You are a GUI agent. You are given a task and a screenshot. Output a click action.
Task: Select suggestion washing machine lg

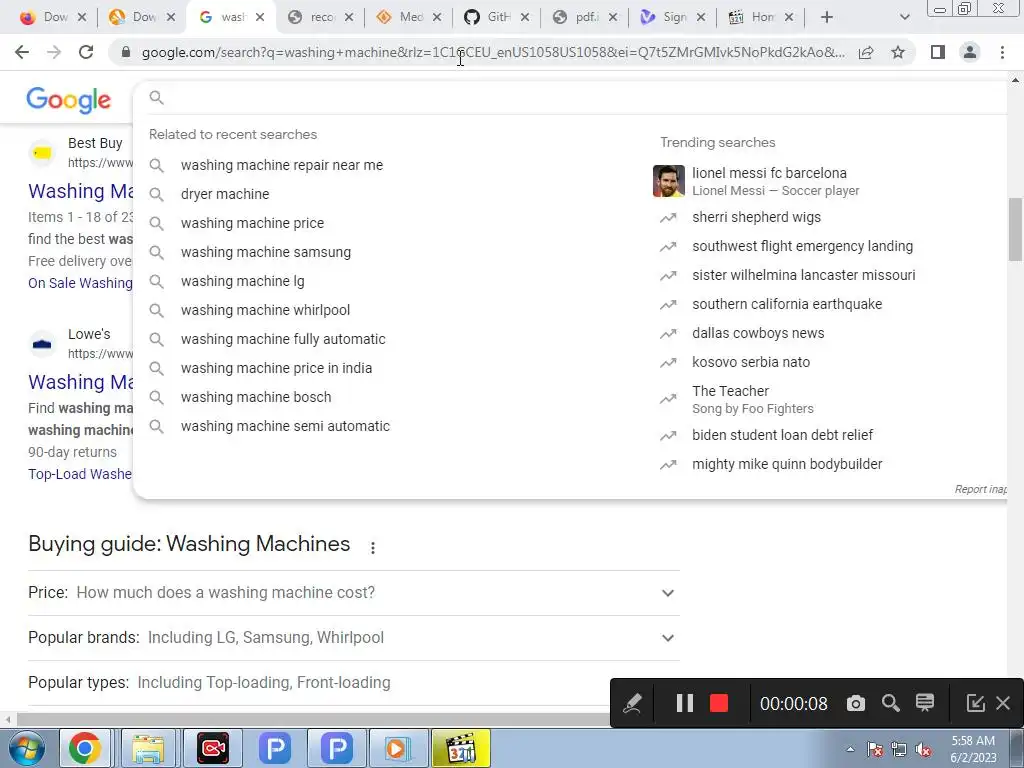[242, 281]
